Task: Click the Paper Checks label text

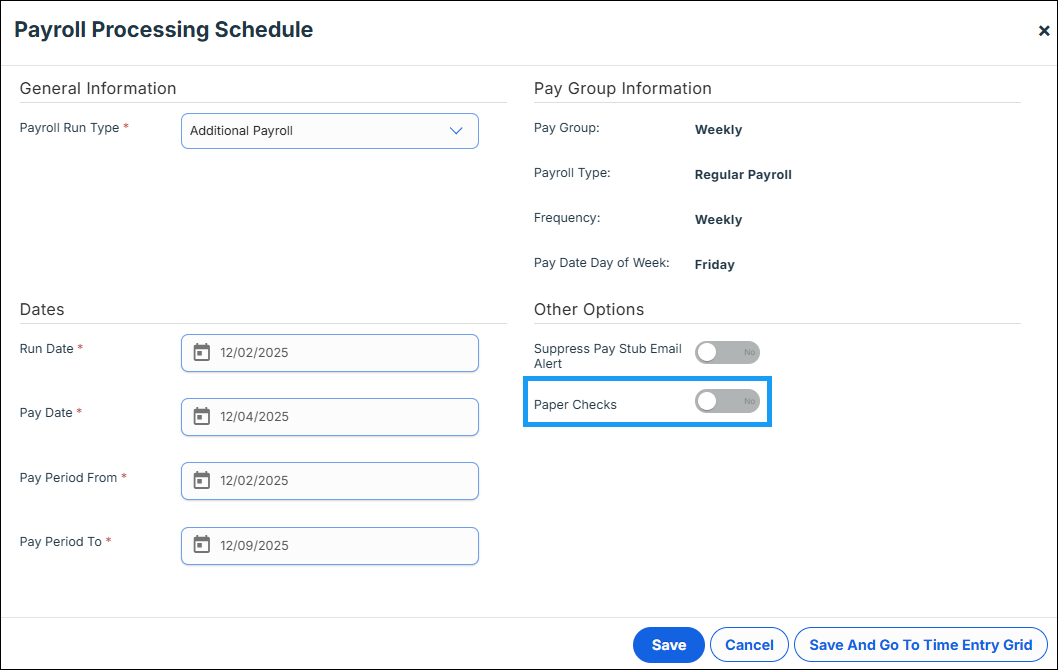Action: (x=575, y=405)
